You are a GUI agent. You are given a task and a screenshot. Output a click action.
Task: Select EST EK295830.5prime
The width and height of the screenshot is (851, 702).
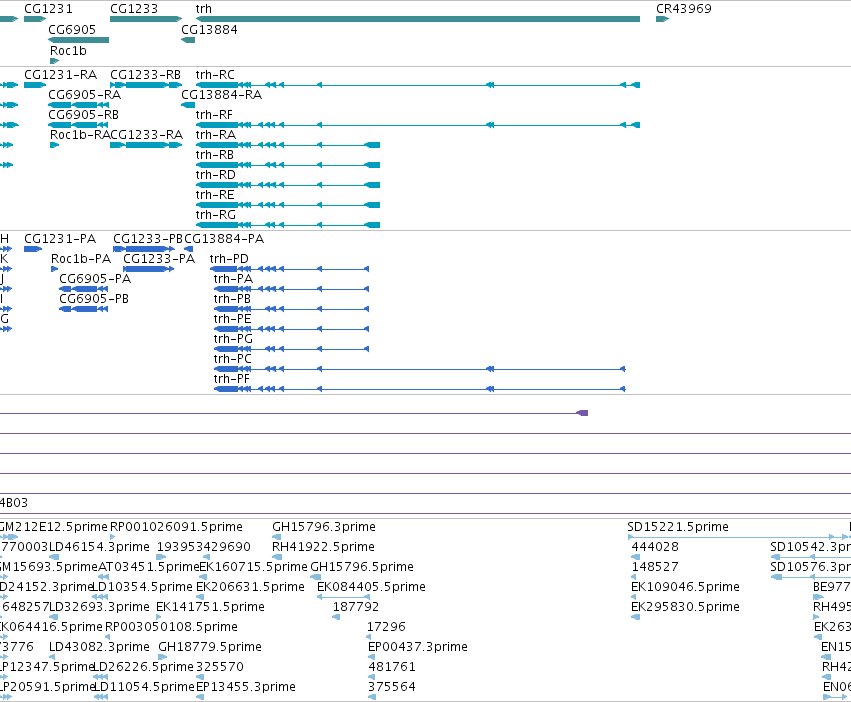pyautogui.click(x=685, y=607)
